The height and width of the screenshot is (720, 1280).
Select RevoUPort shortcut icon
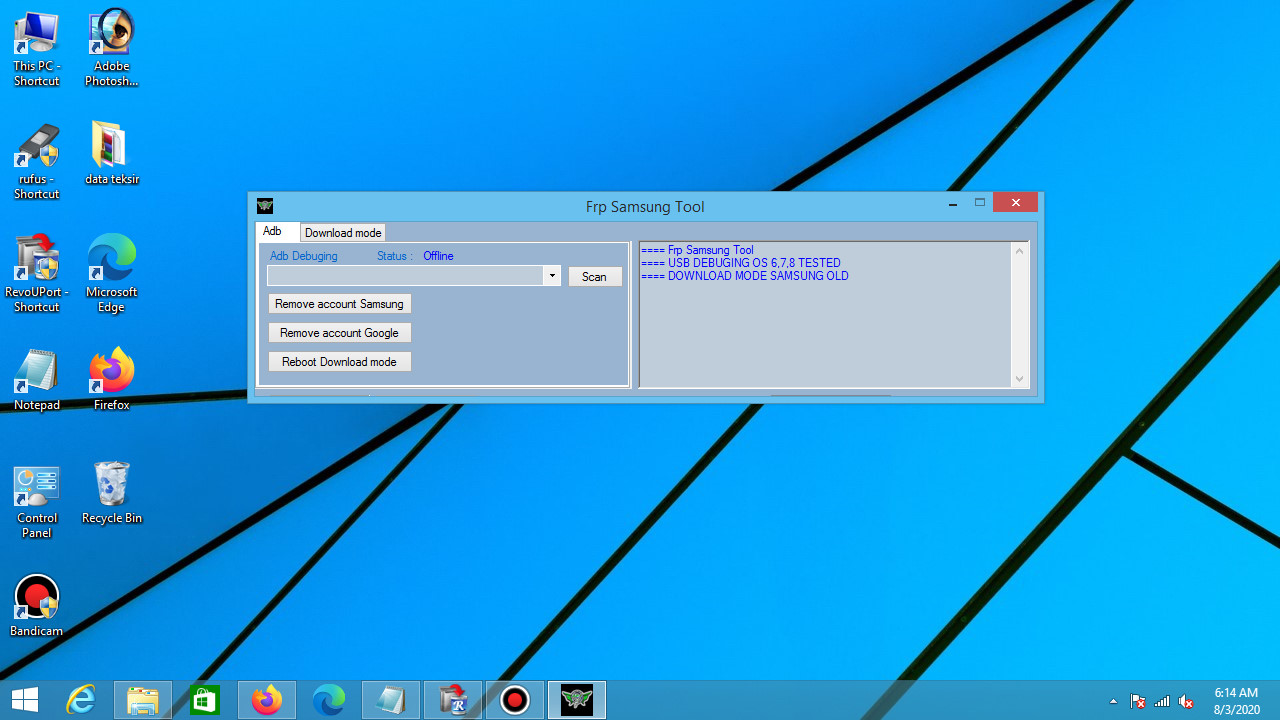37,274
